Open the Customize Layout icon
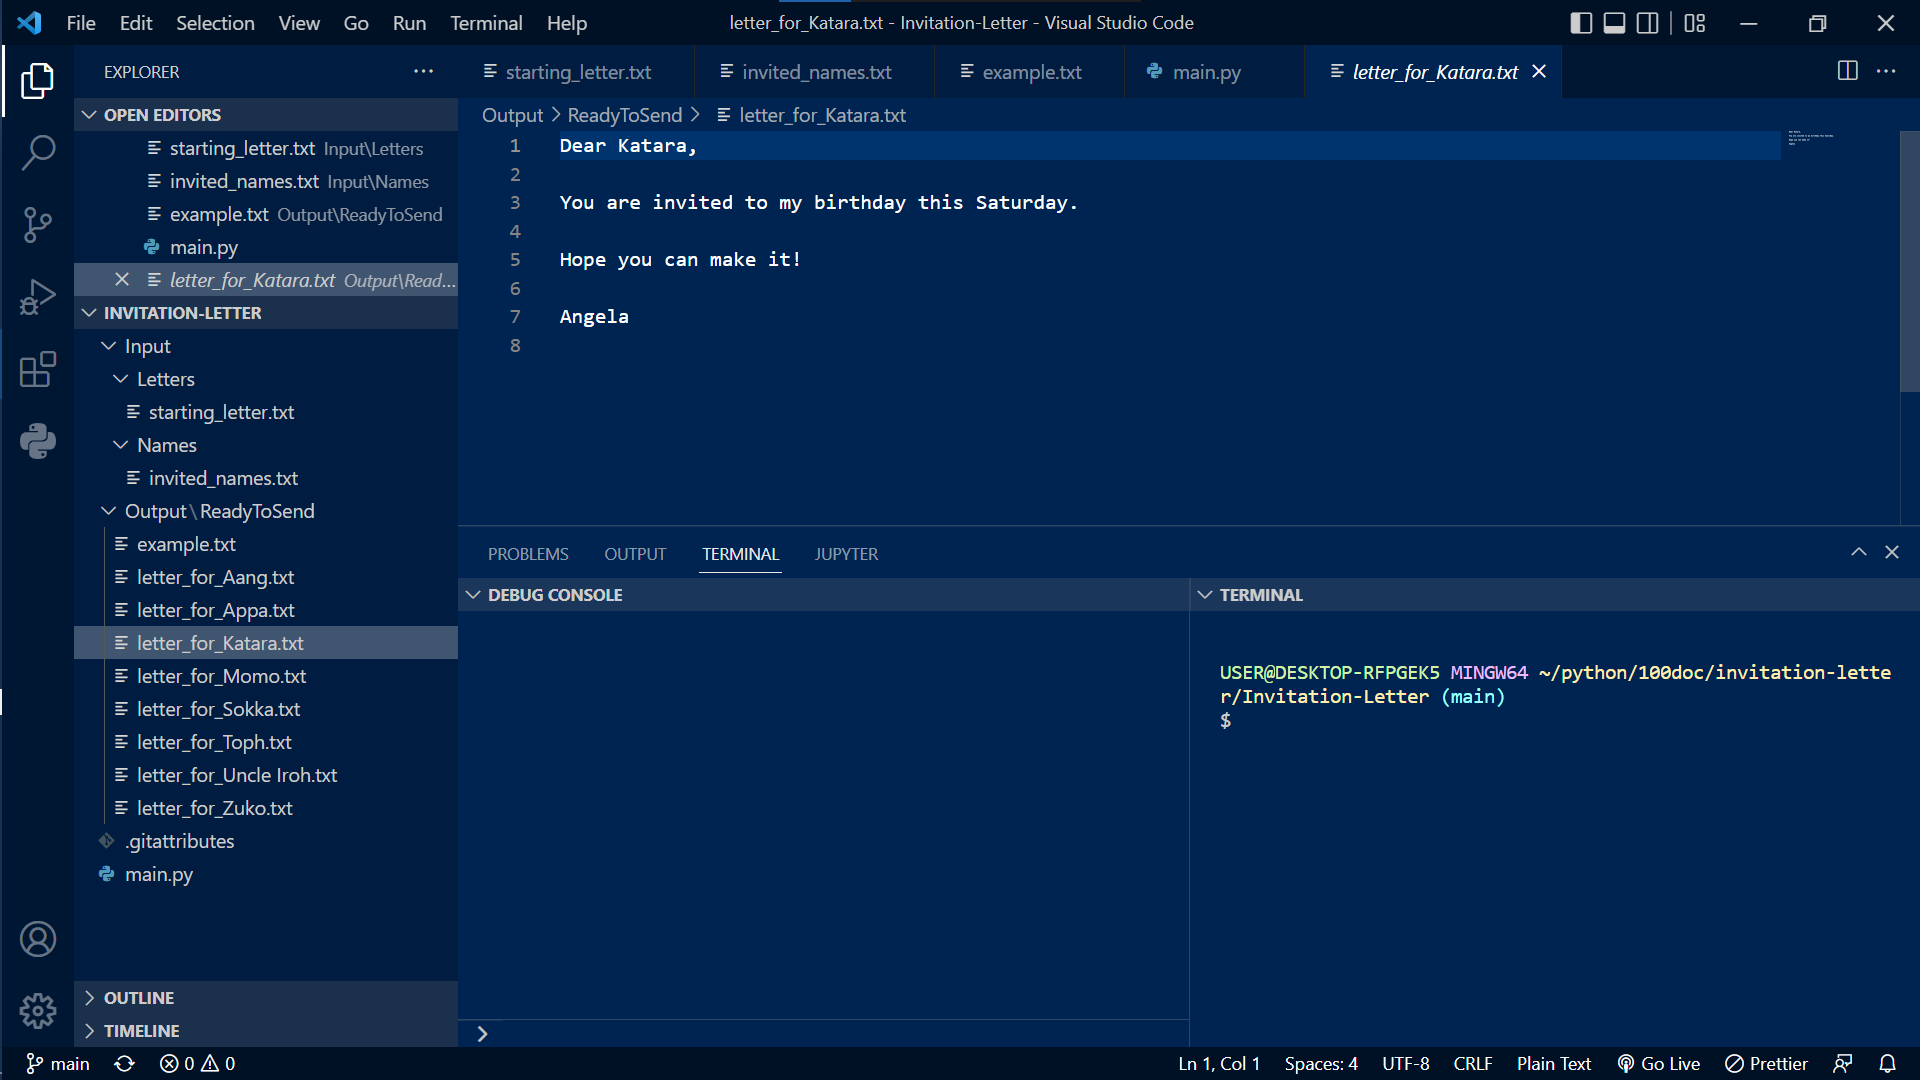The height and width of the screenshot is (1080, 1920). pos(1694,22)
